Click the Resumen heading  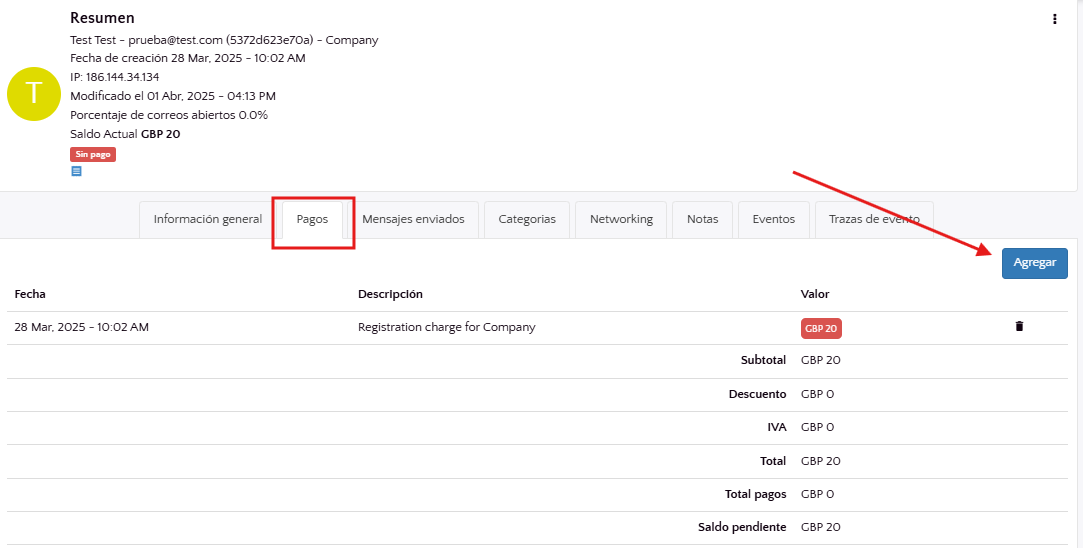point(102,18)
